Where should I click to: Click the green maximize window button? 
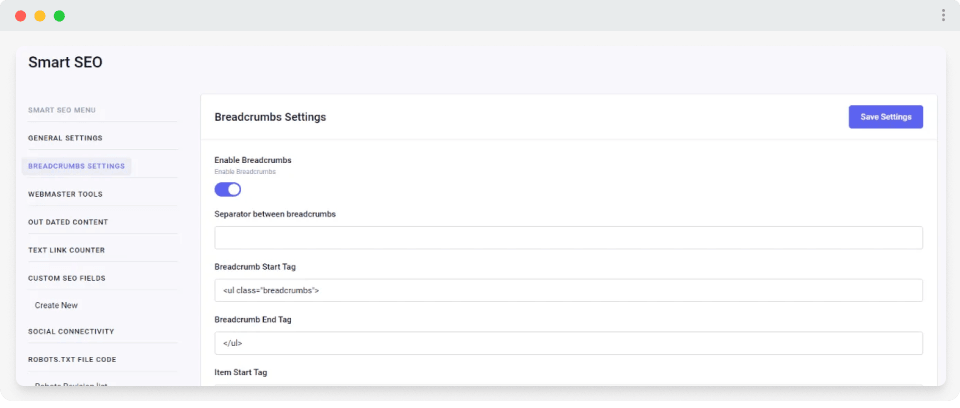coord(59,16)
